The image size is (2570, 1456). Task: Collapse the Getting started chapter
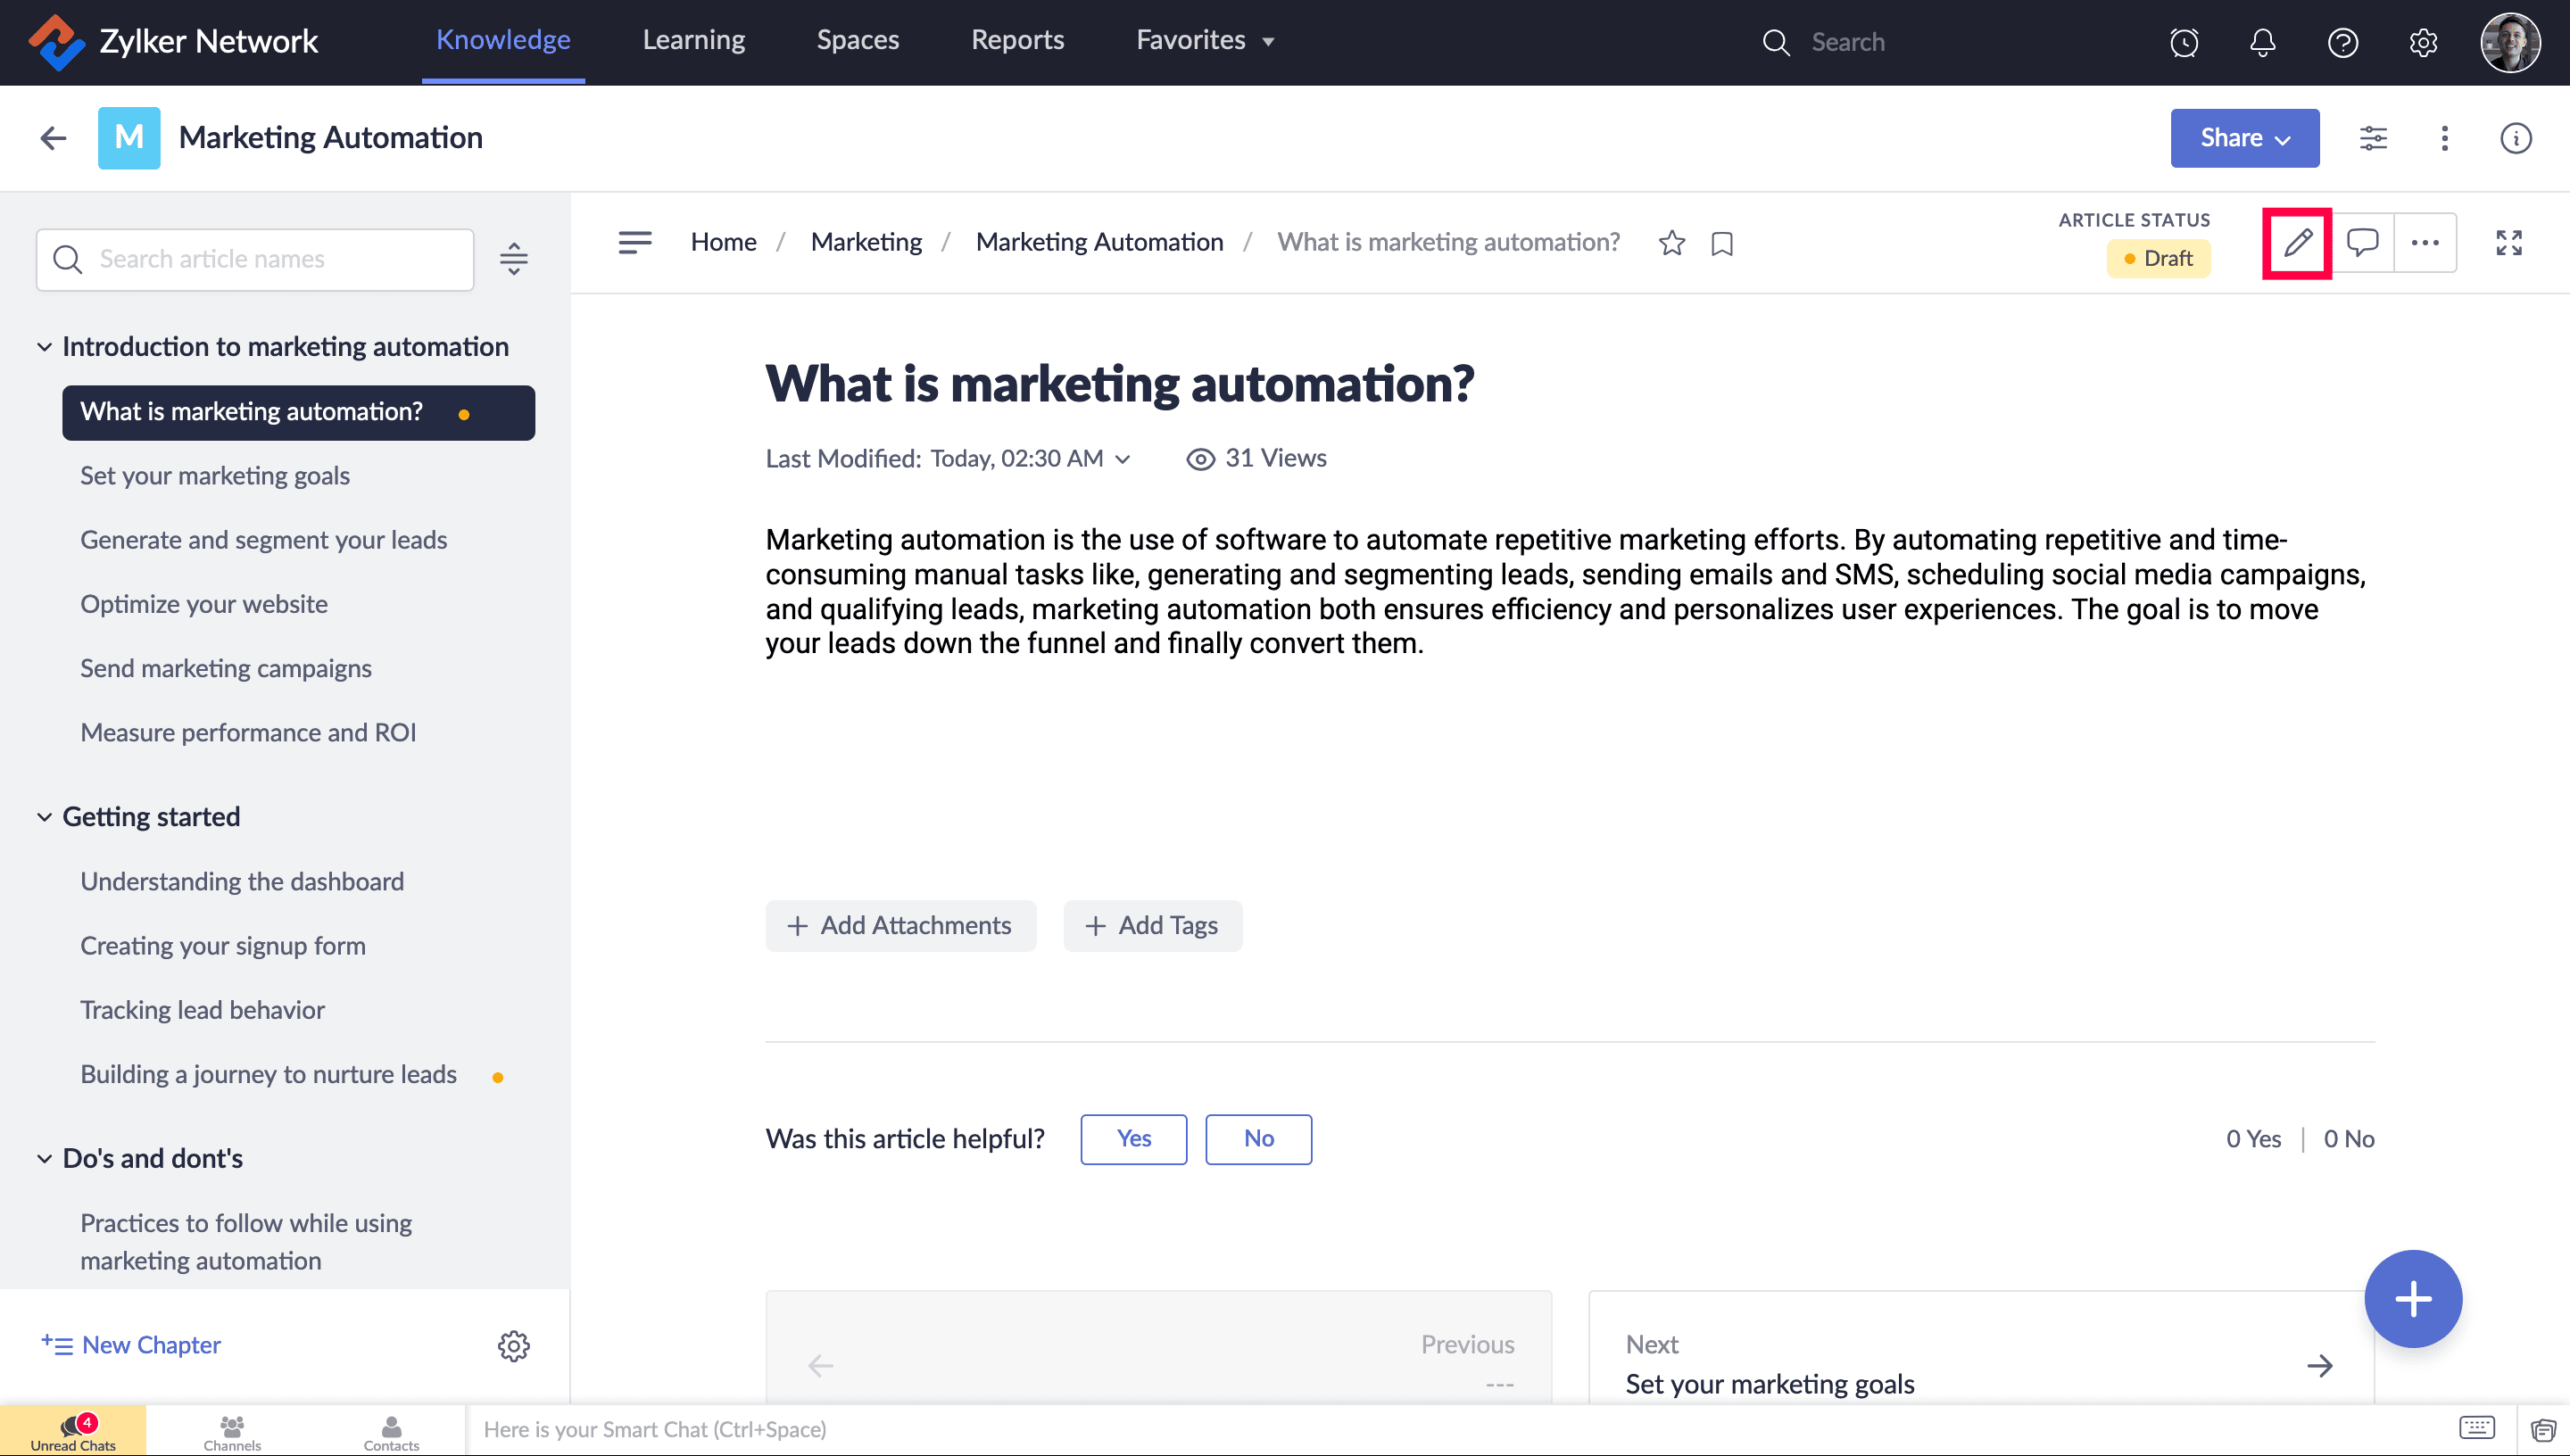[45, 817]
